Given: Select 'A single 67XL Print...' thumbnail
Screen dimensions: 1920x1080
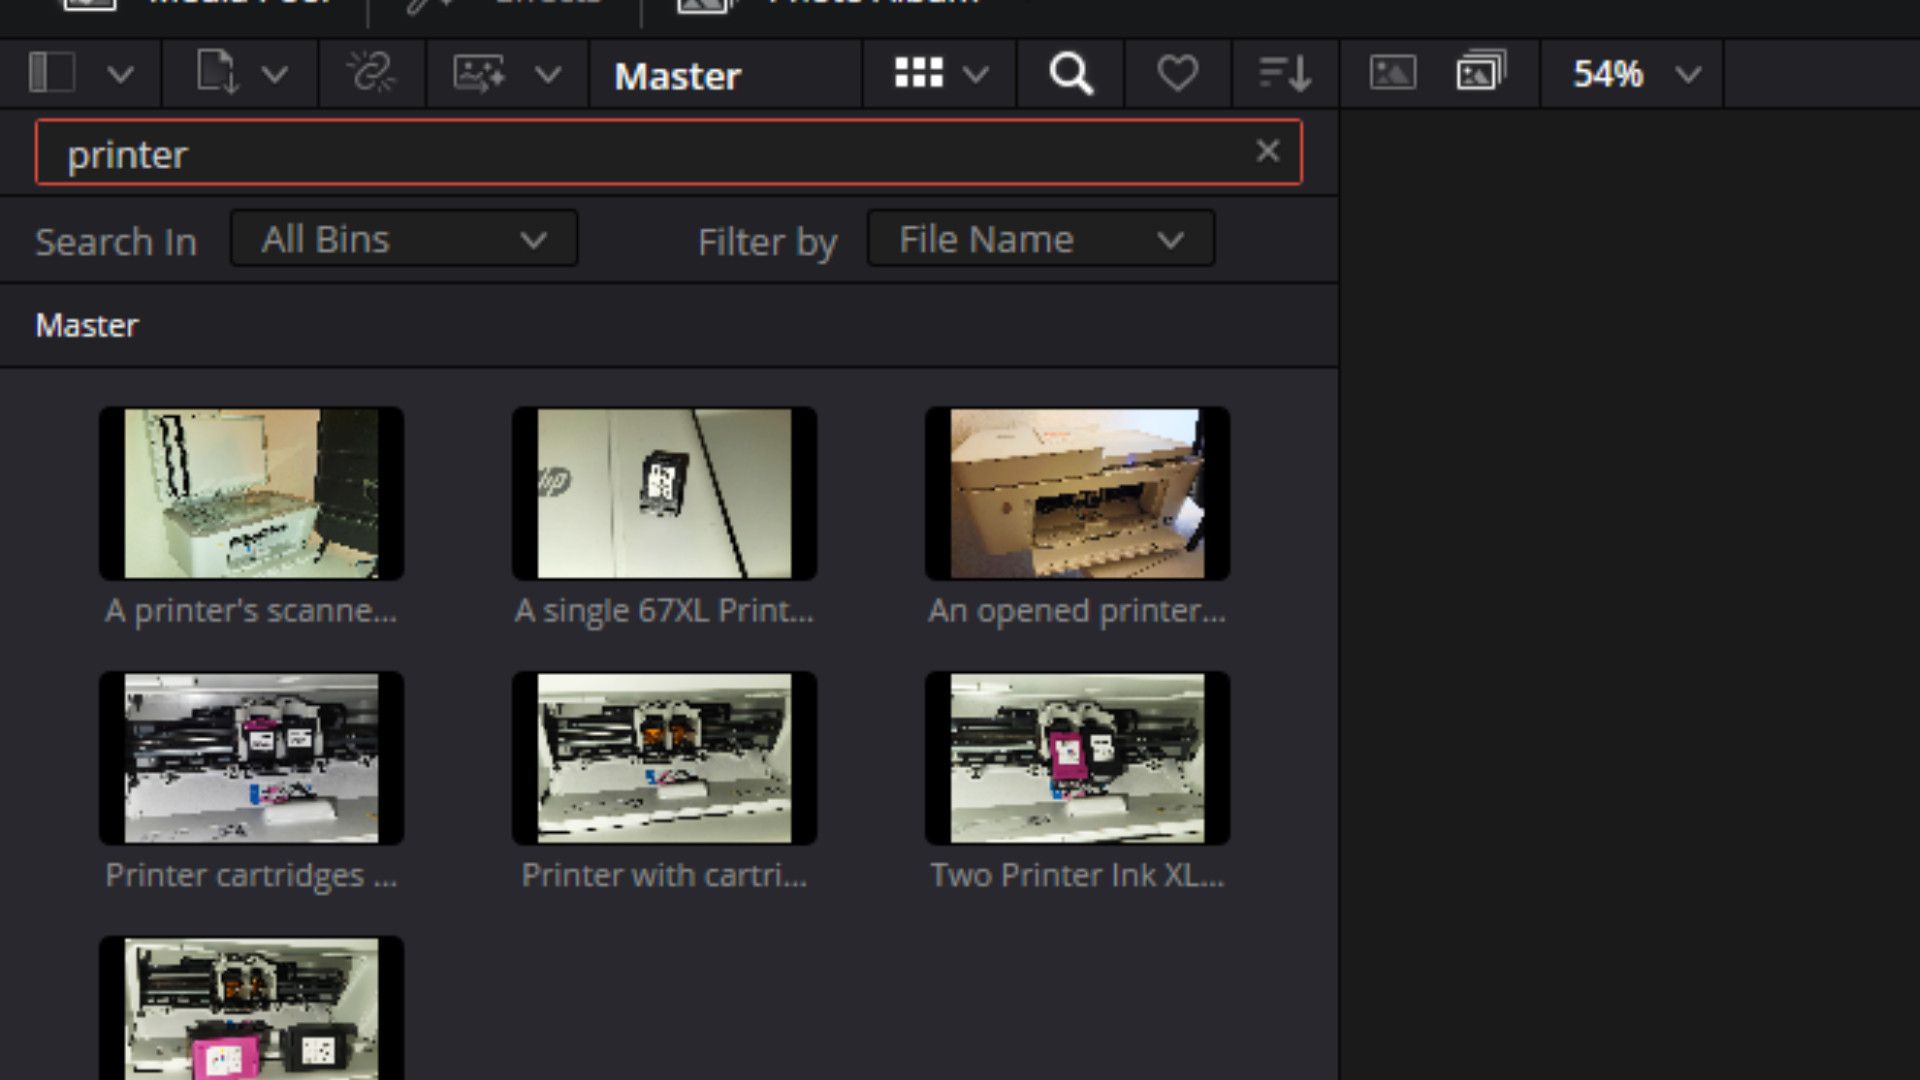Looking at the screenshot, I should (x=664, y=493).
